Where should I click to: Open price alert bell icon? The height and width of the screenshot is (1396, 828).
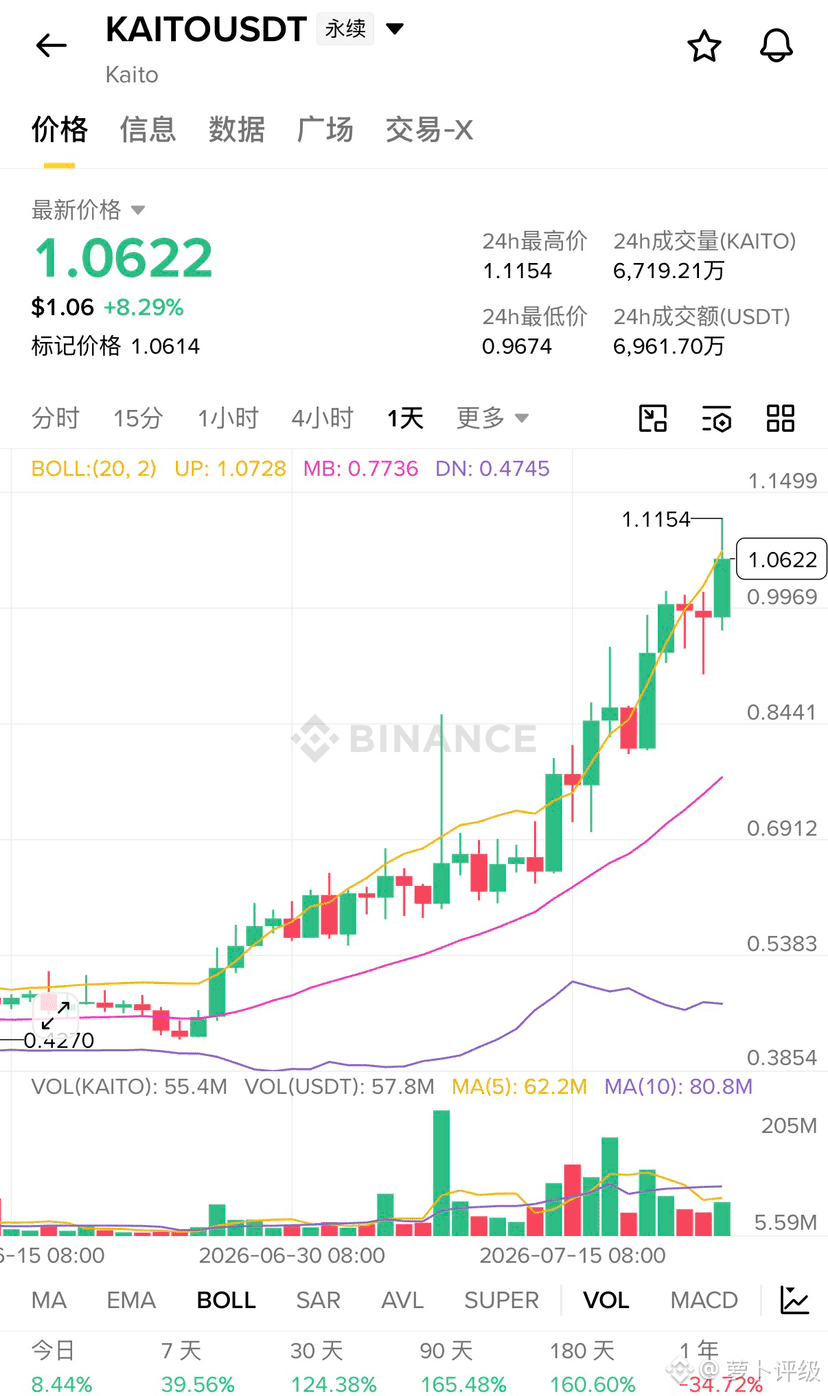pos(777,45)
